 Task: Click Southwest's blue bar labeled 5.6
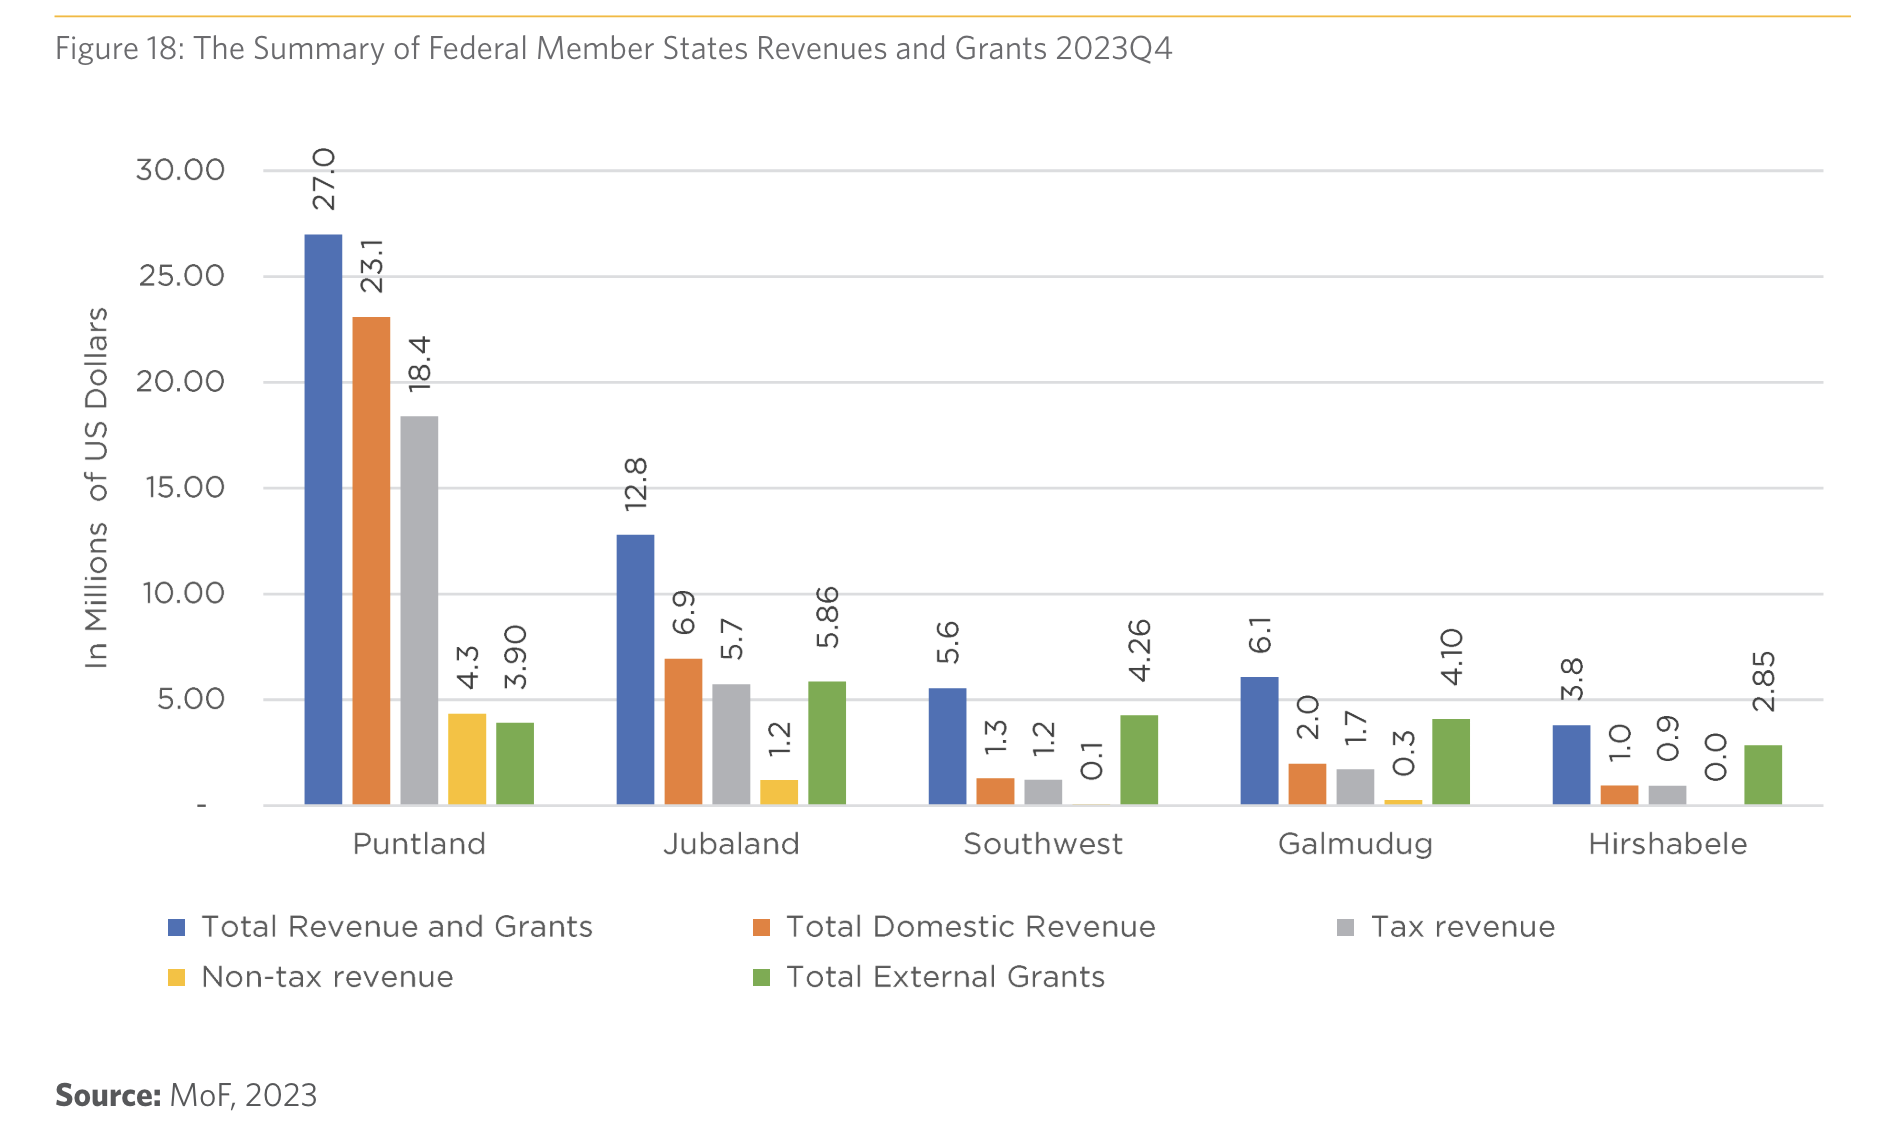(947, 747)
